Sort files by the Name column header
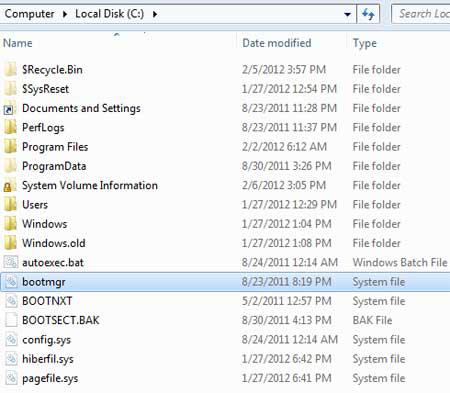Screen dimensions: 450x393 pos(18,43)
